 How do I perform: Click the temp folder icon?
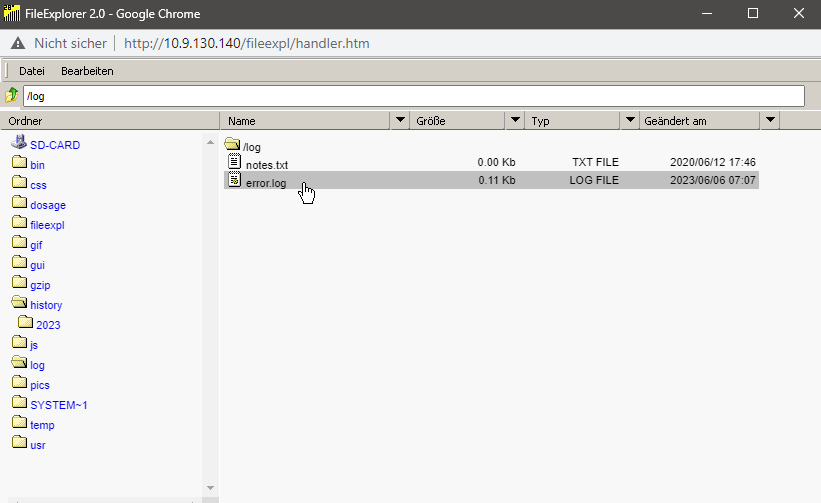[19, 422]
